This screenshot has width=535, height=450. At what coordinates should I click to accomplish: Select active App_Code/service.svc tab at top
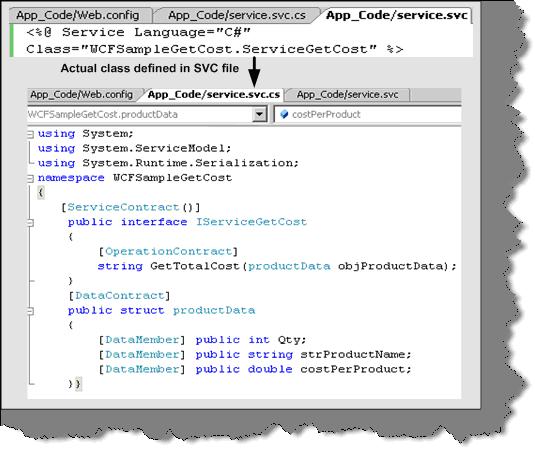[x=396, y=15]
